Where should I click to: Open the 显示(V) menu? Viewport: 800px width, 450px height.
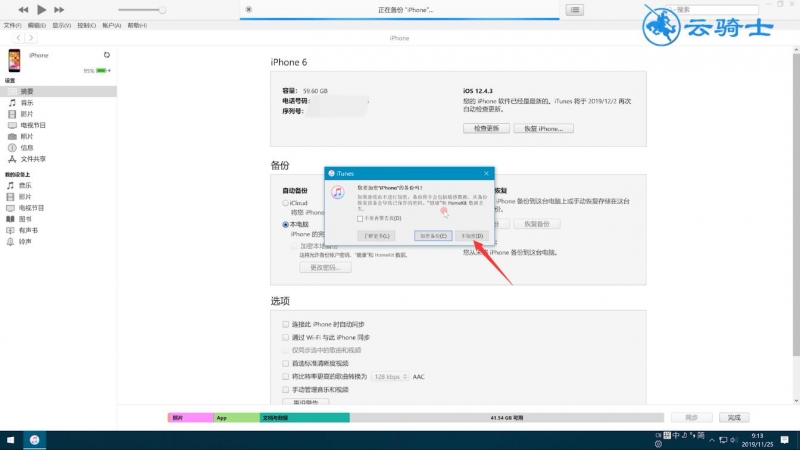(62, 25)
